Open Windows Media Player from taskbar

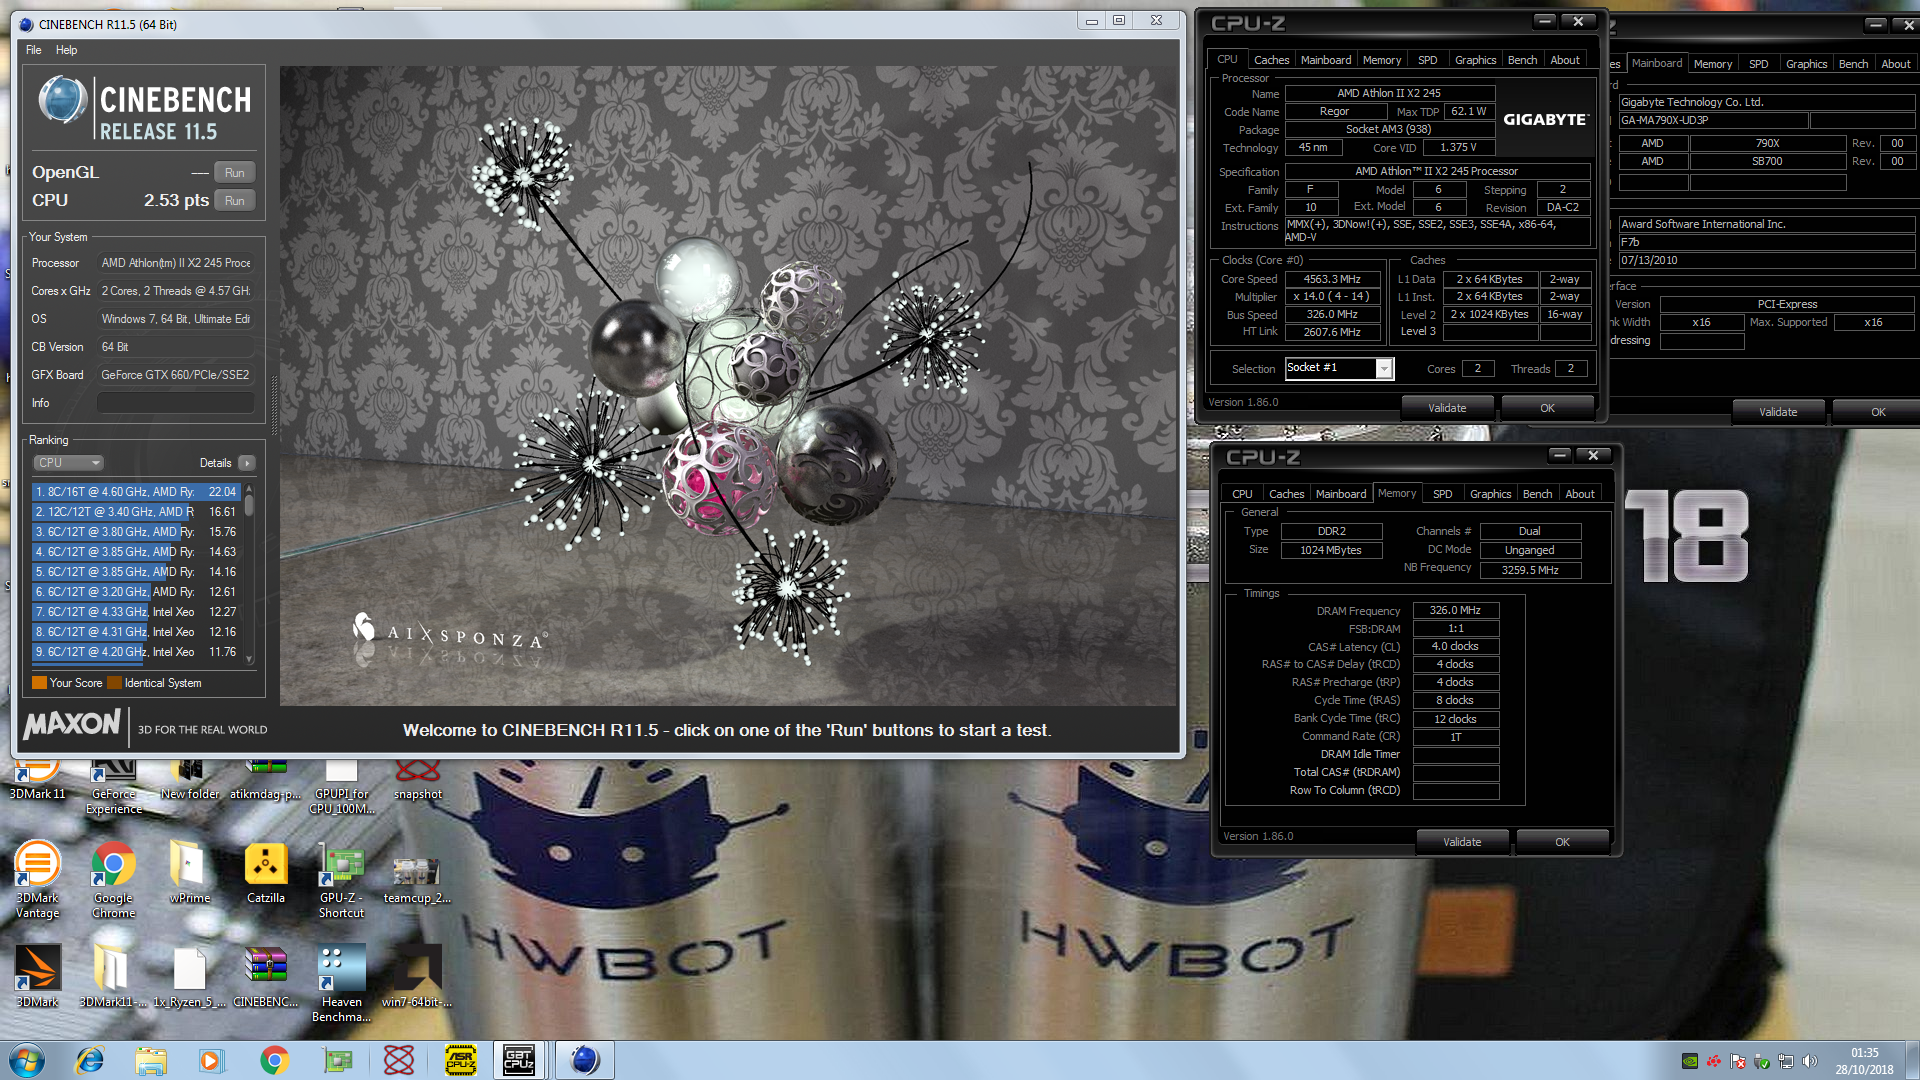(x=211, y=1060)
